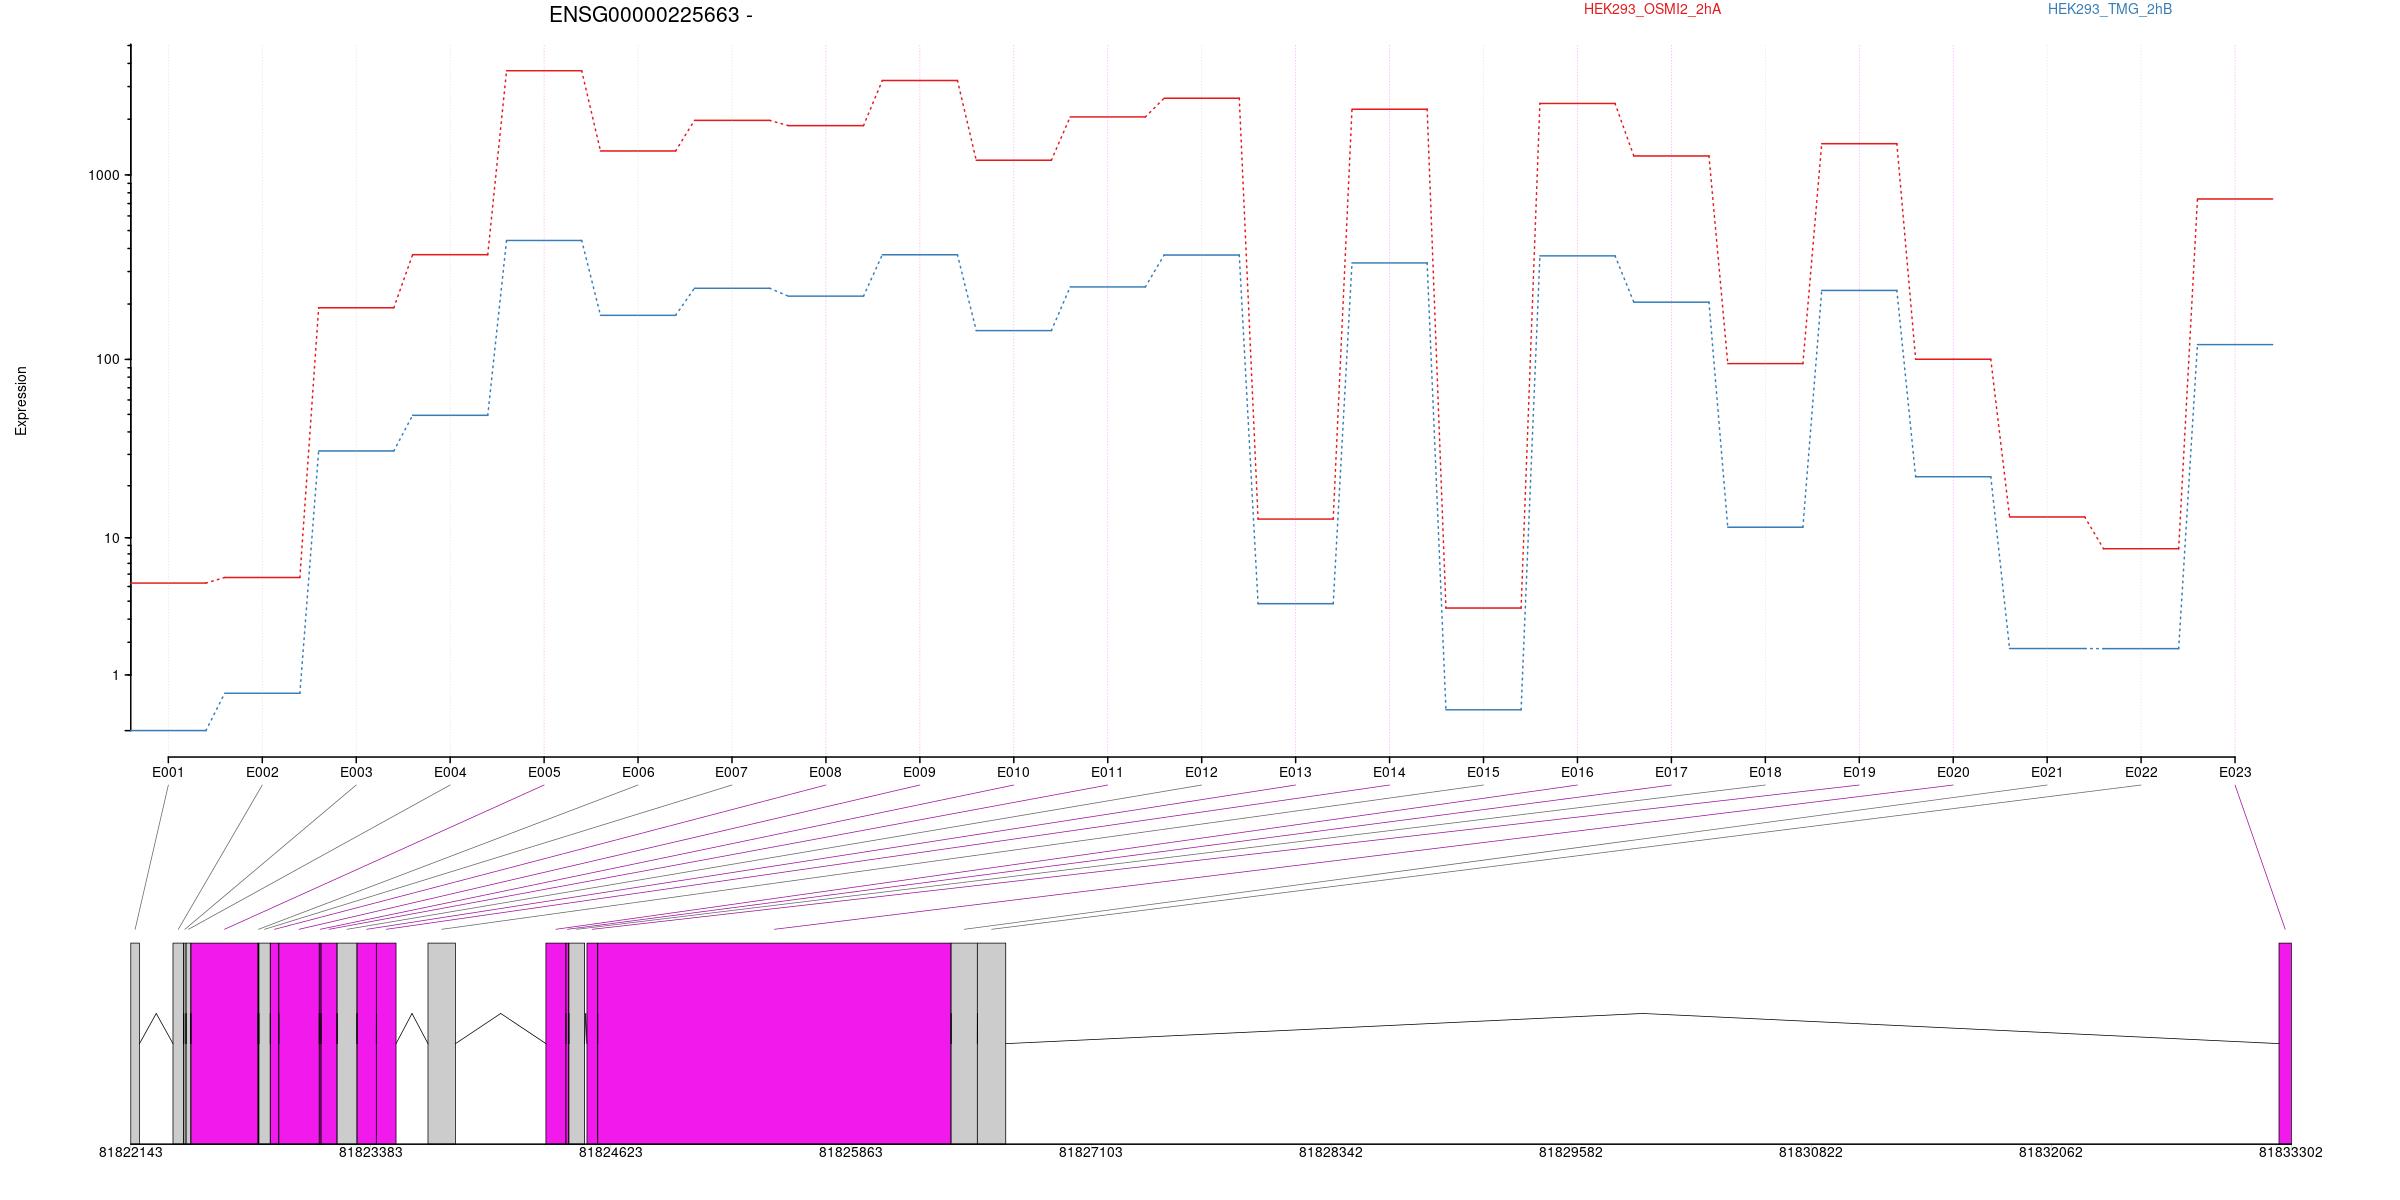This screenshot has height=1200, width=2400.
Task: Click the y-axis tick value 1000
Action: click(x=104, y=175)
